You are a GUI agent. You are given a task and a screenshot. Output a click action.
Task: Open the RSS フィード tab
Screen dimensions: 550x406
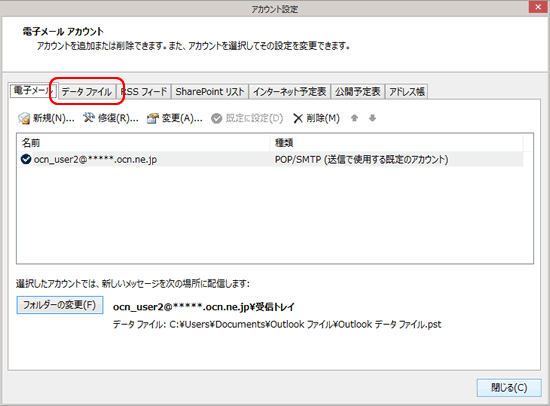(x=144, y=92)
